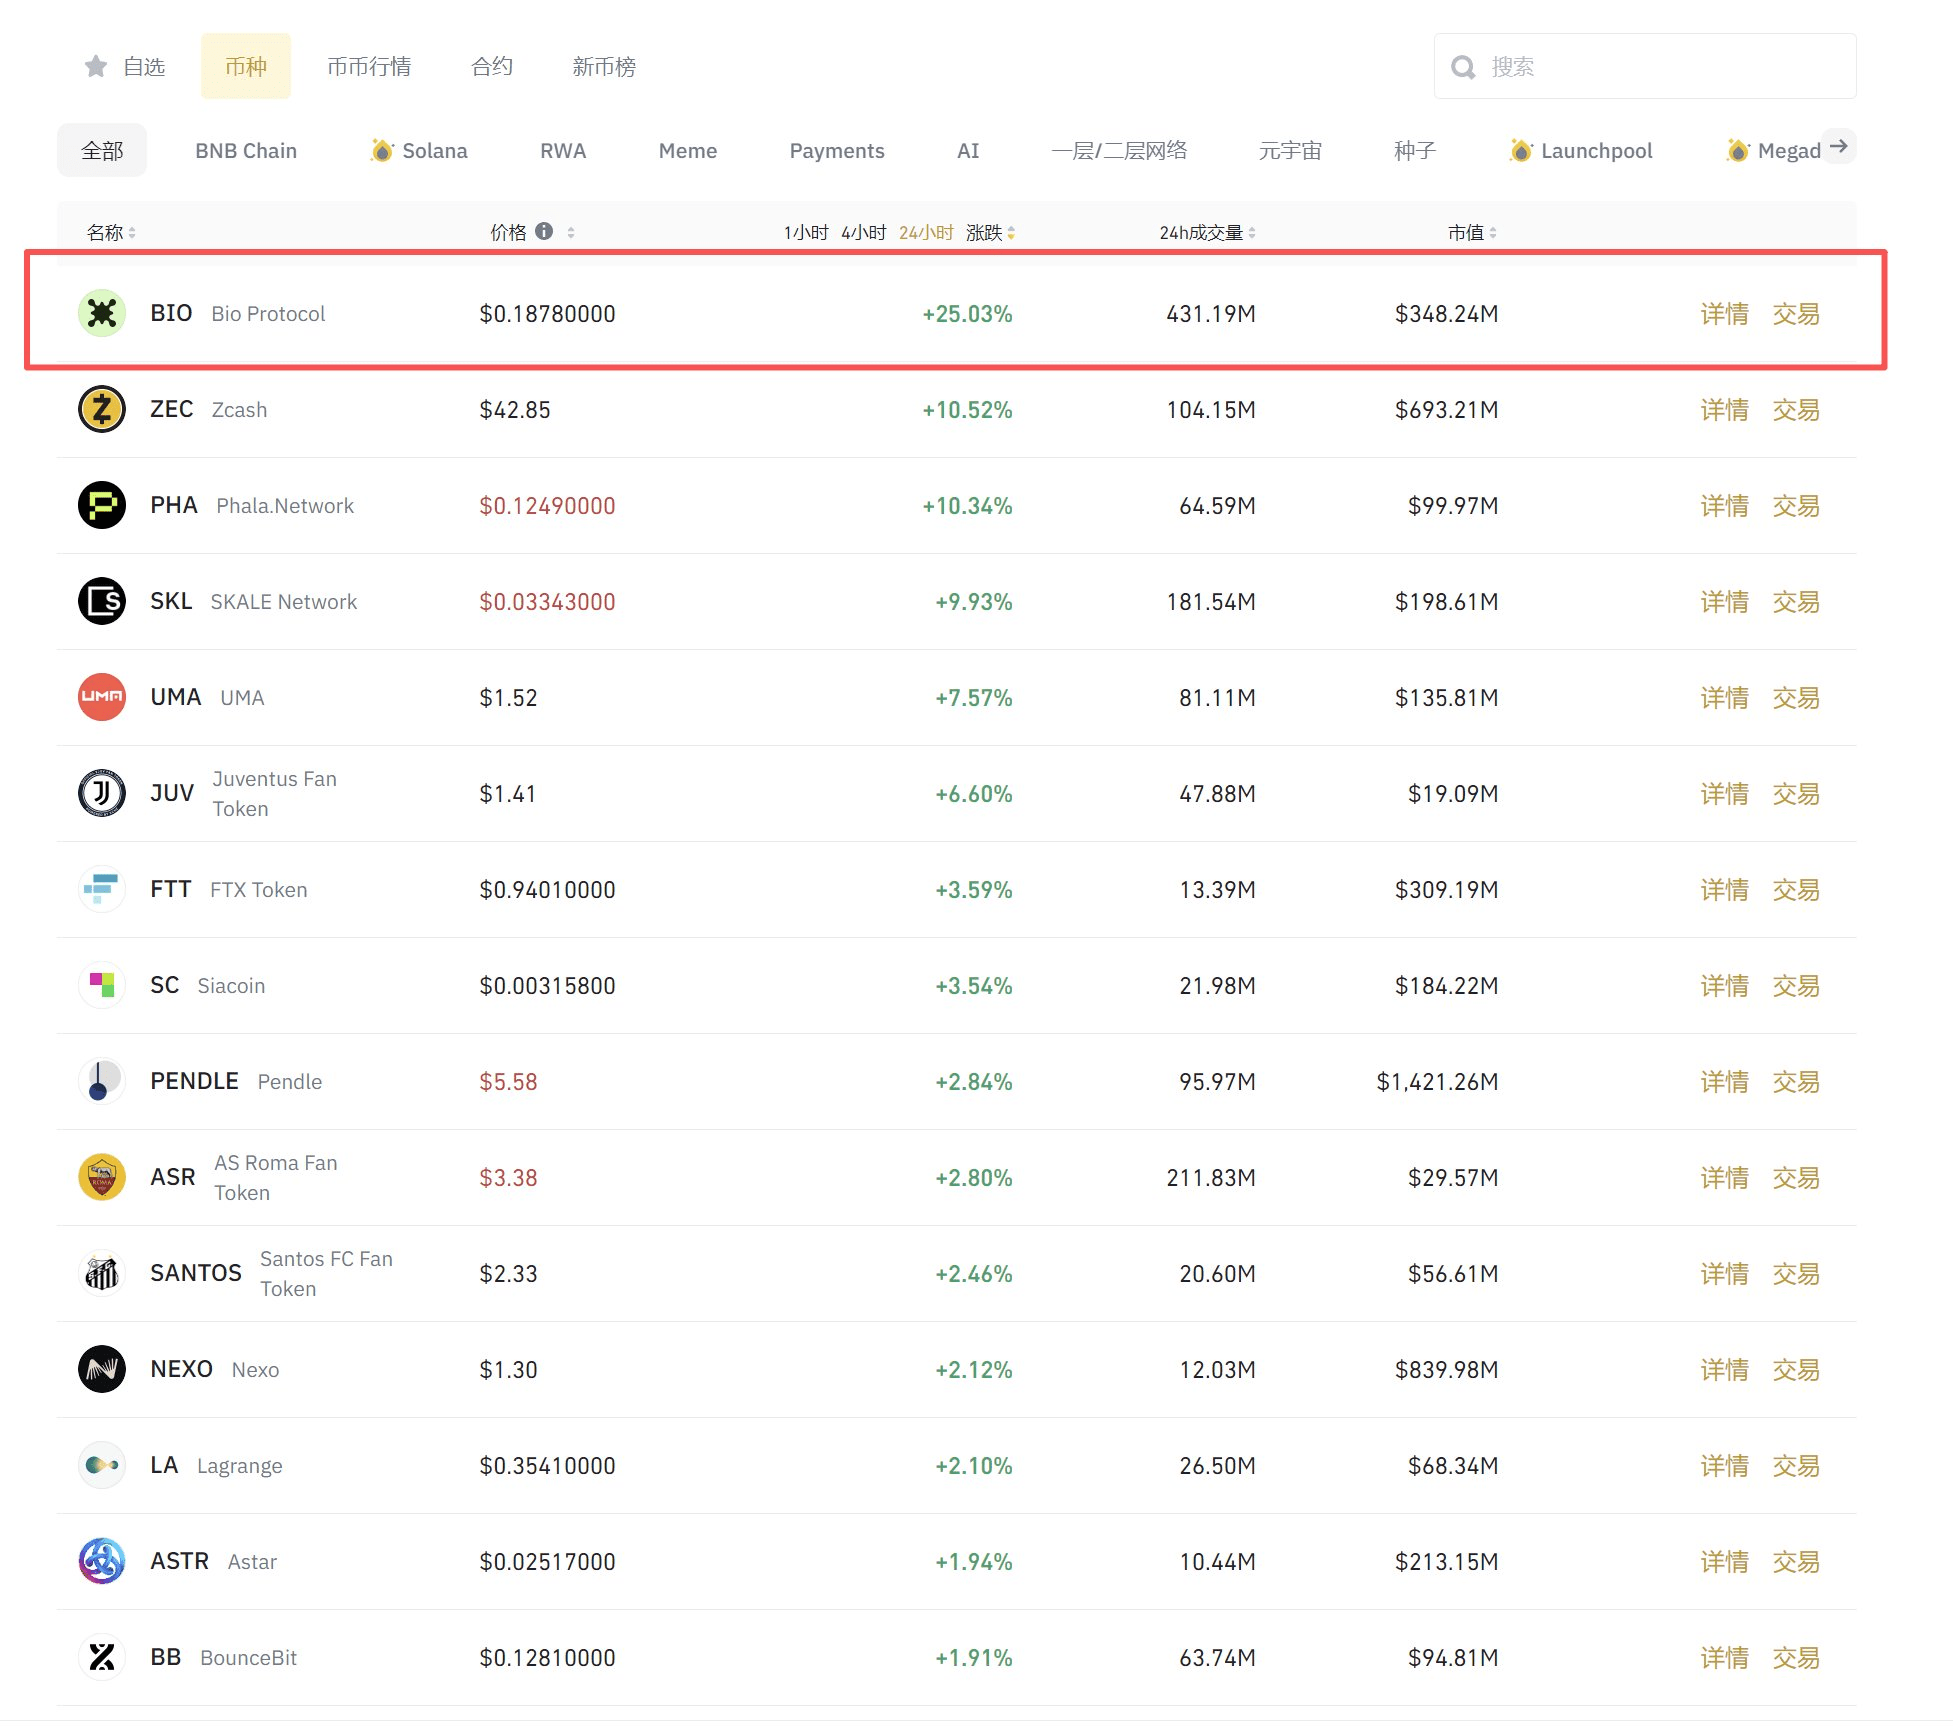Select the Launchpool category
The image size is (1953, 1731).
pos(1581,150)
